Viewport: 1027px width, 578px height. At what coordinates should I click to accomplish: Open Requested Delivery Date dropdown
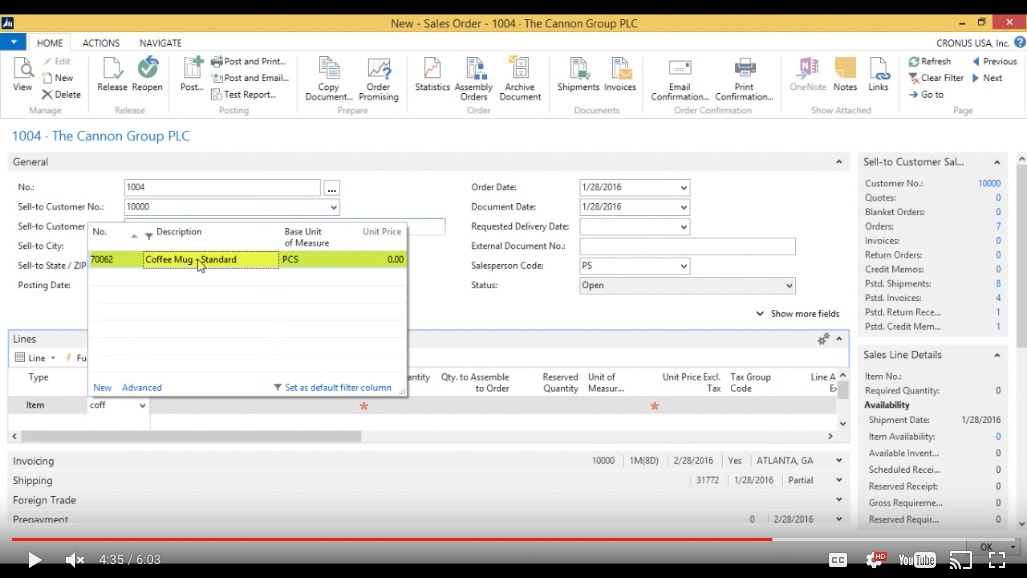click(683, 227)
